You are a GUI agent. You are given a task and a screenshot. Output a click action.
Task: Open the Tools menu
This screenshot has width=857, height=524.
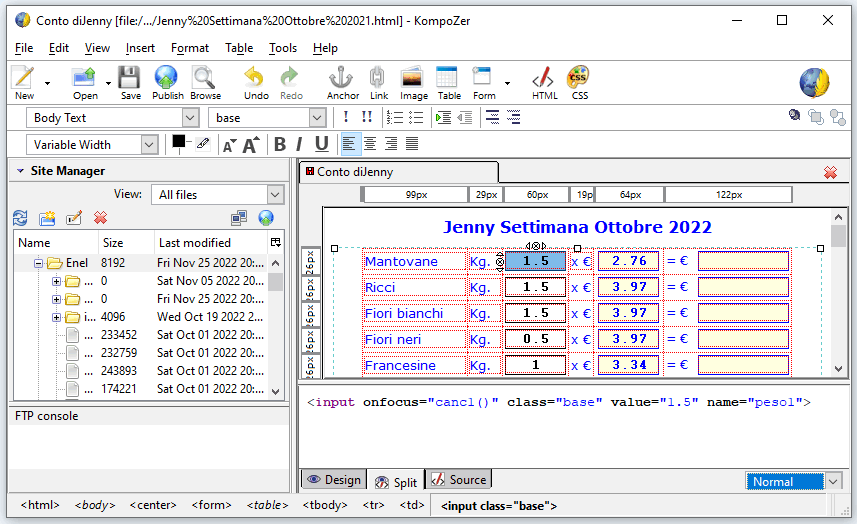tap(283, 48)
